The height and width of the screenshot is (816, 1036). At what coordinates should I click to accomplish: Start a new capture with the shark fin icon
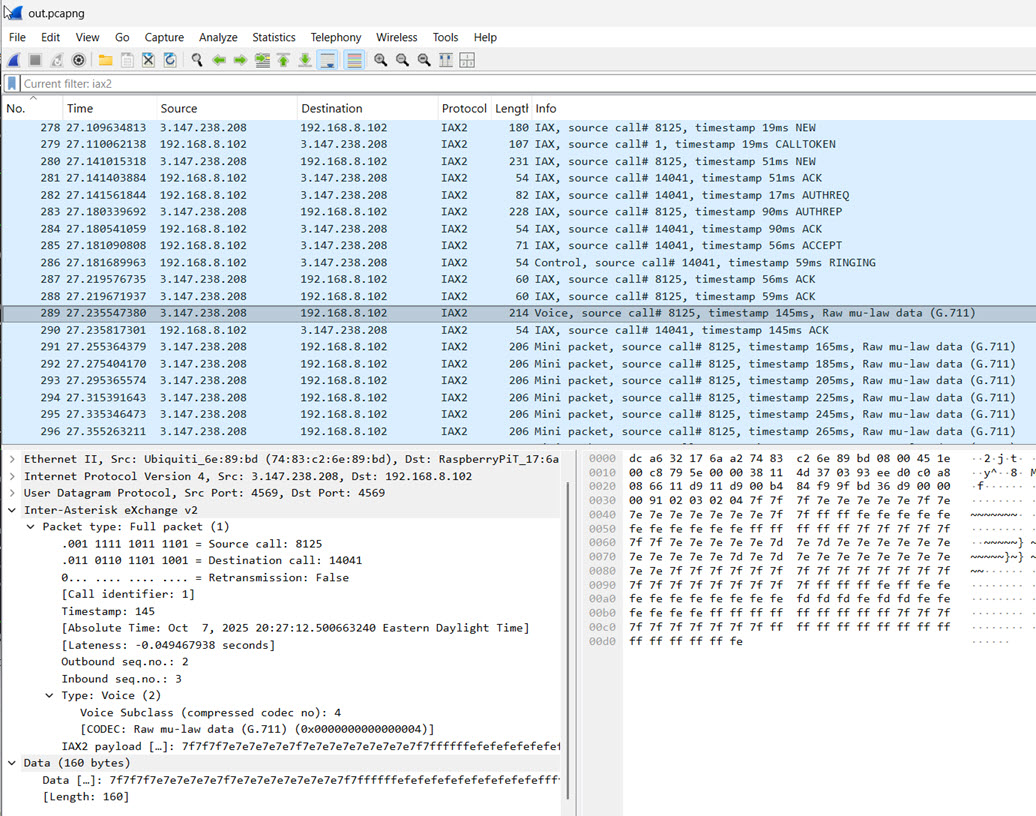click(14, 60)
